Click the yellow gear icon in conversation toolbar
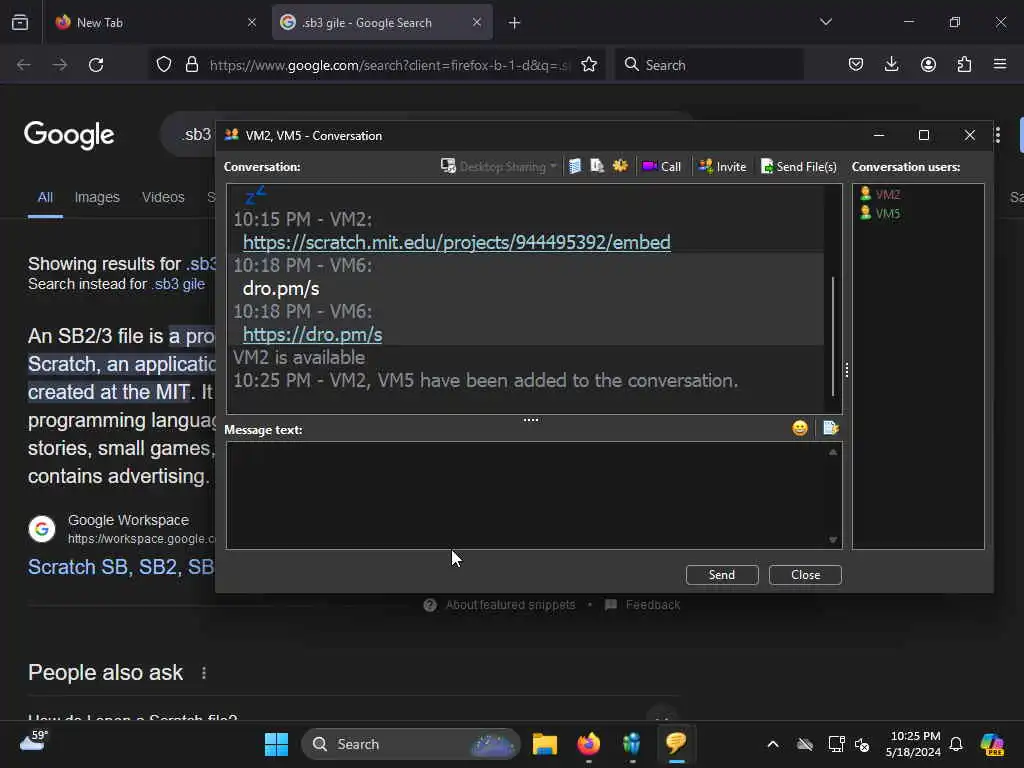 tap(620, 166)
